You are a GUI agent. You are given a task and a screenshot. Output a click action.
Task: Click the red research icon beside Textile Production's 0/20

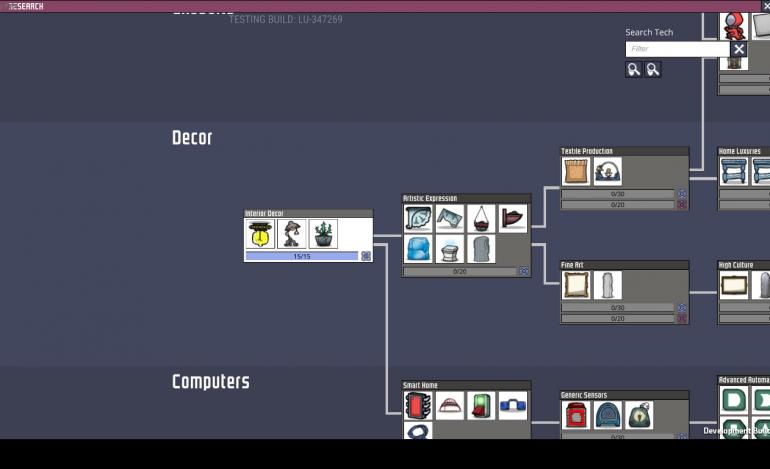point(682,204)
